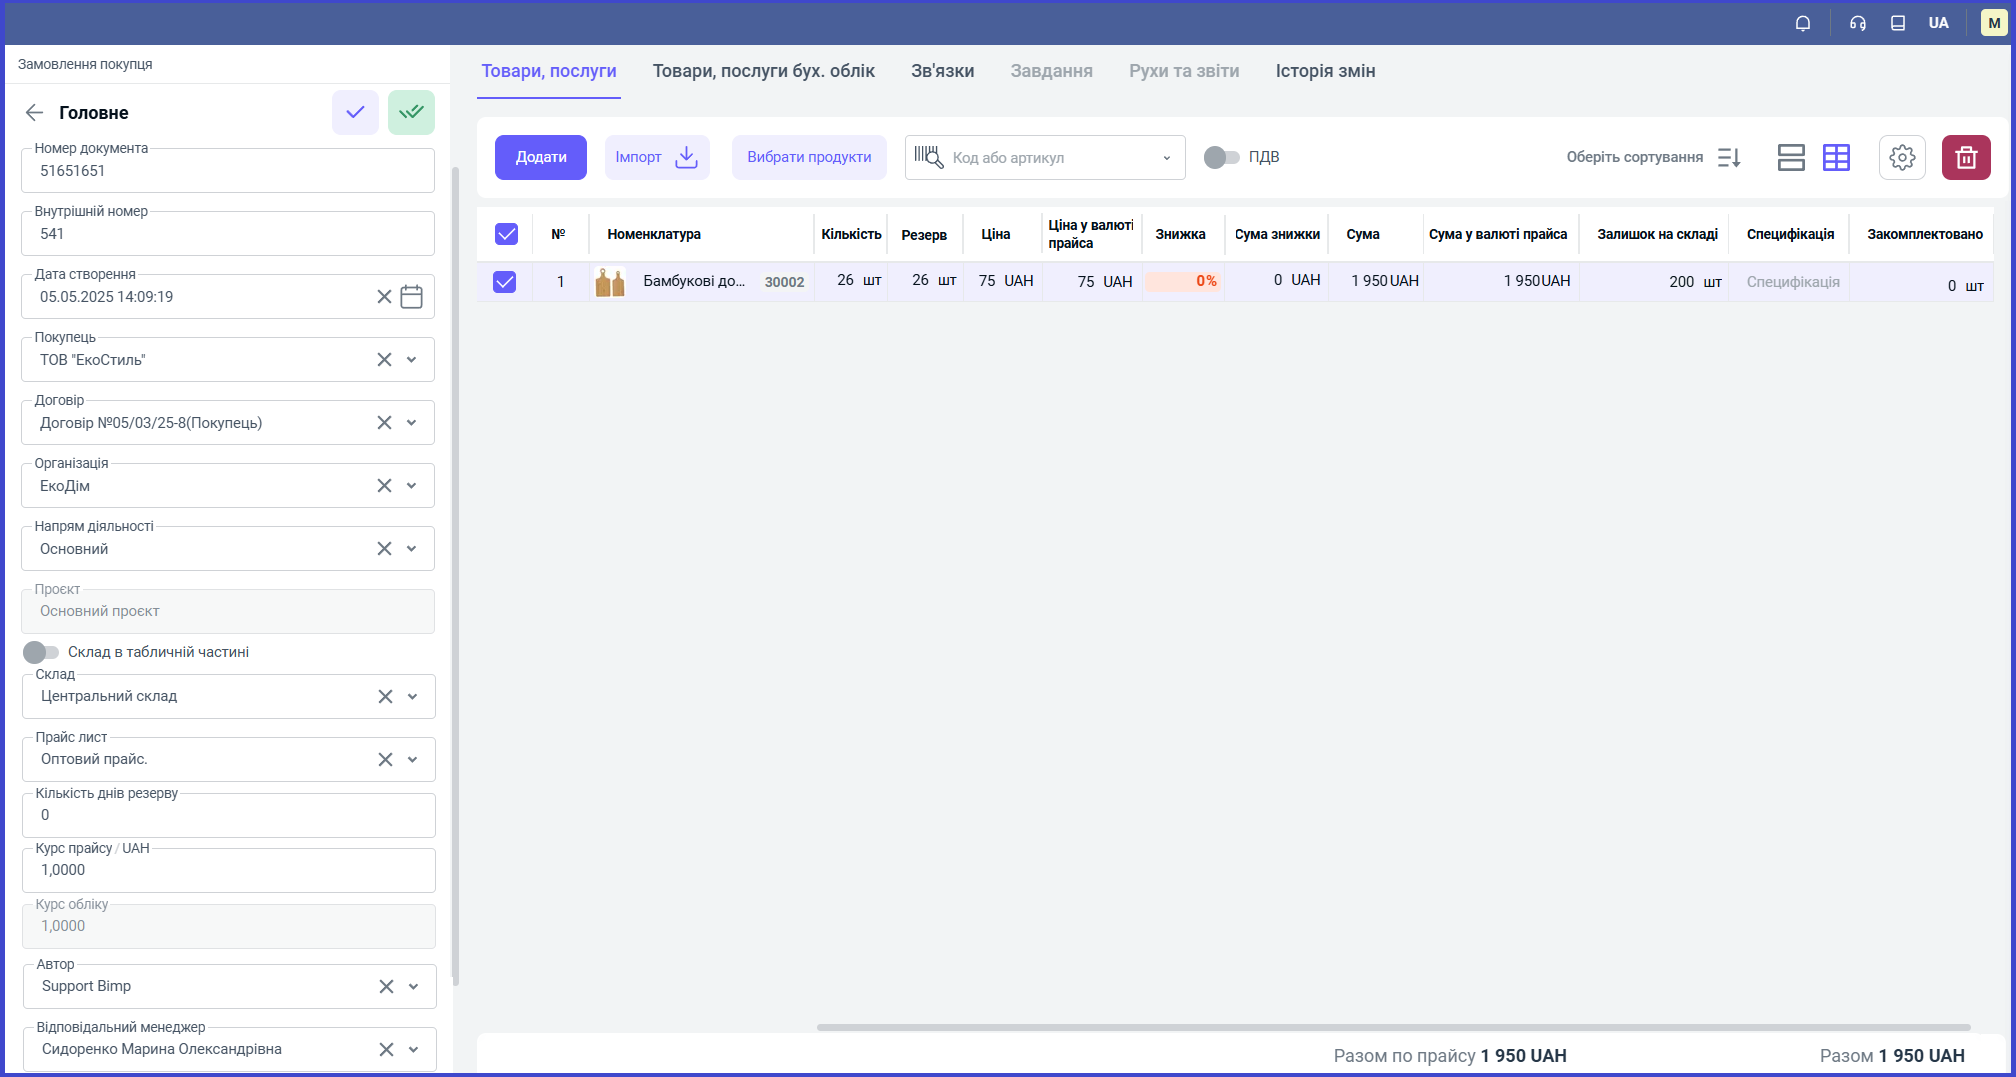Switch to table grid view icon
This screenshot has height=1077, width=2016.
pos(1837,157)
